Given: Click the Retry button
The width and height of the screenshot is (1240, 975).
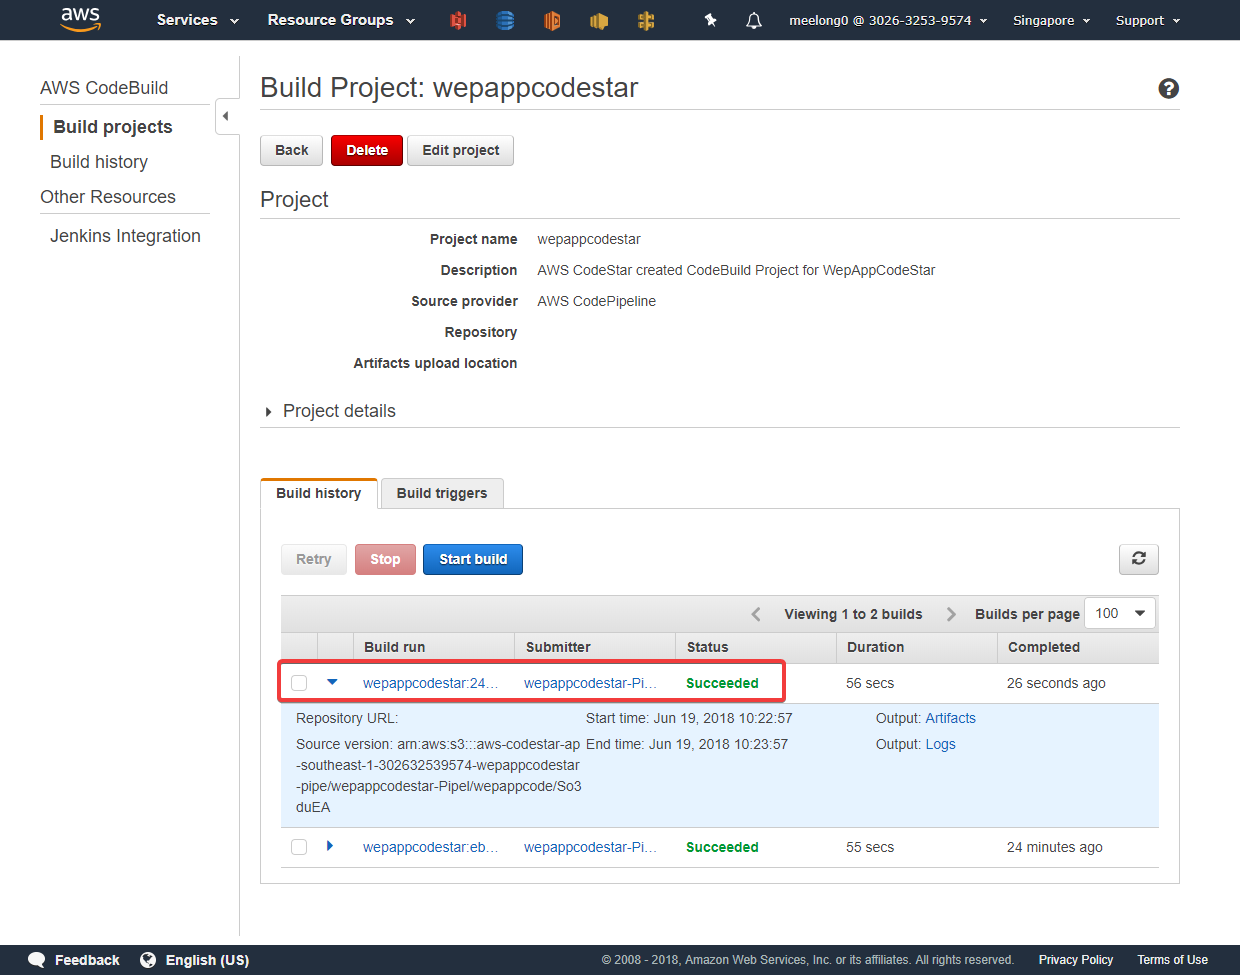Looking at the screenshot, I should tap(314, 559).
